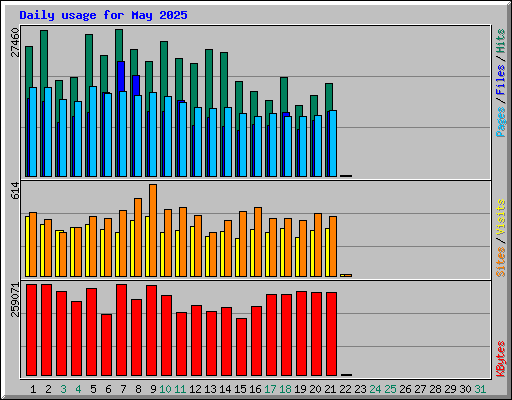The height and width of the screenshot is (400, 512).
Task: Click the orange Visits bar for day 8
Action: (138, 237)
